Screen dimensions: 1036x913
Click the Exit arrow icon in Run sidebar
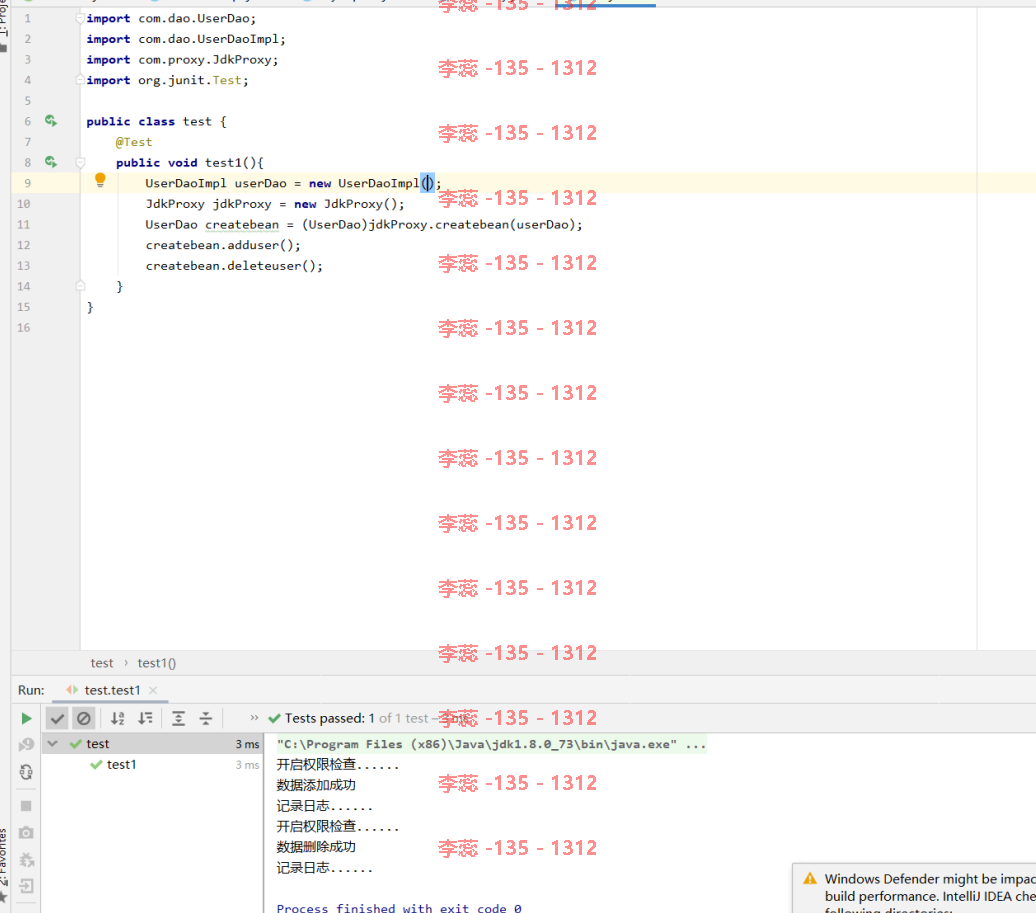pos(26,886)
